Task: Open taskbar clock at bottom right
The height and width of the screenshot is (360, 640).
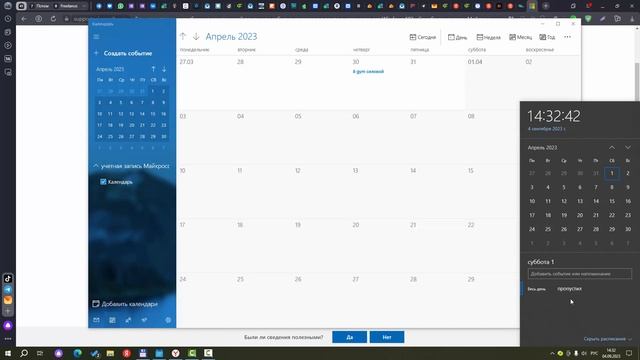Action: (x=611, y=353)
